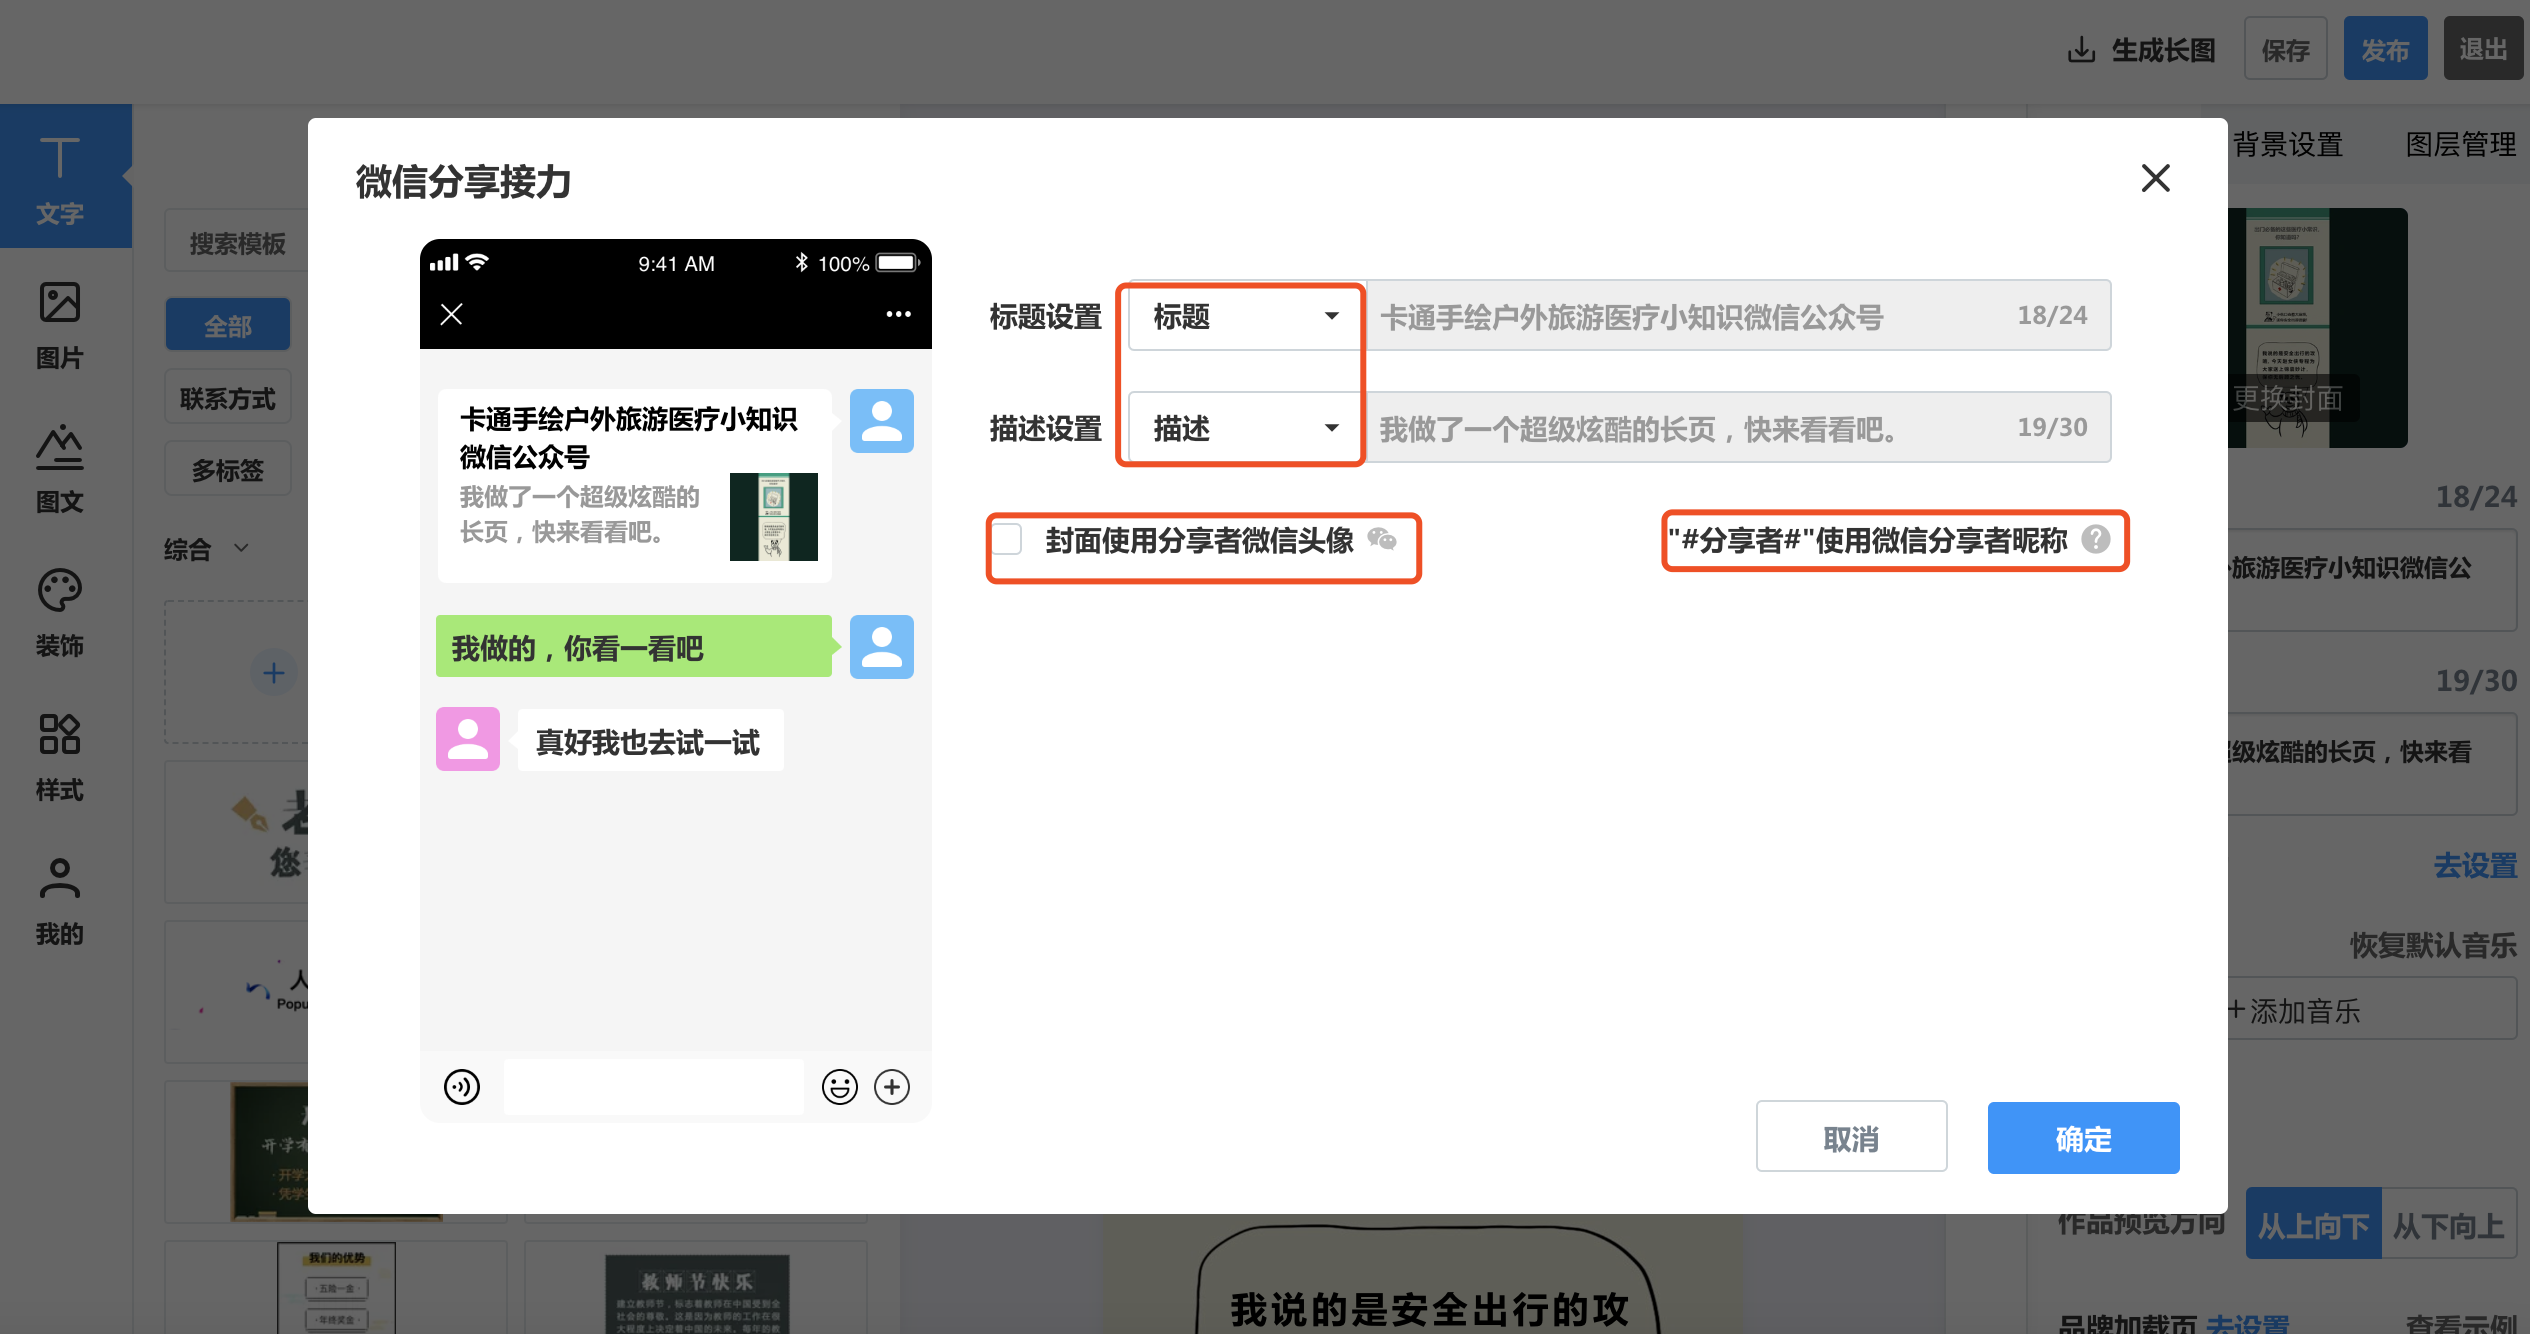Click the three-dots menu in phone preview
The height and width of the screenshot is (1334, 2530).
[898, 314]
